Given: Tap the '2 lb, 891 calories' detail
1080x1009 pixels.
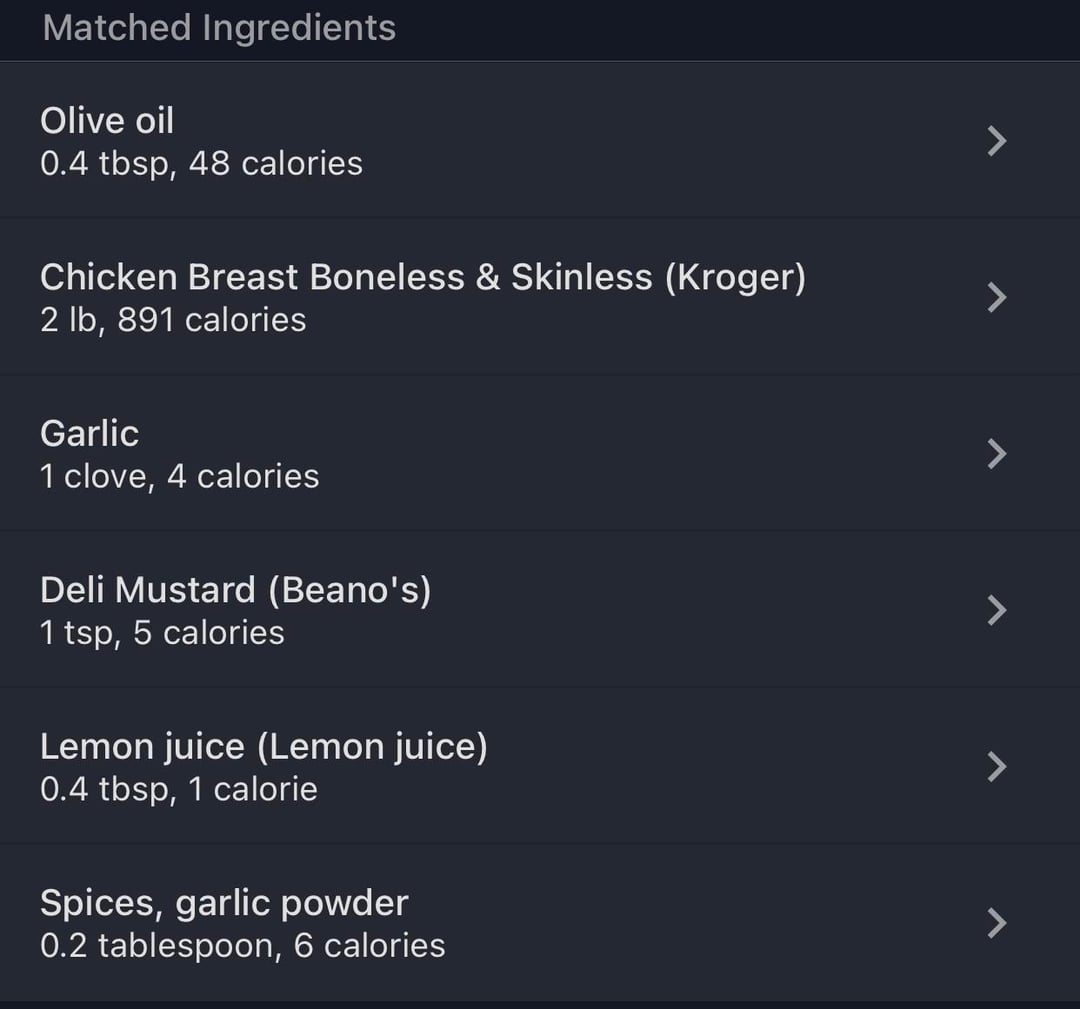Looking at the screenshot, I should [x=173, y=320].
